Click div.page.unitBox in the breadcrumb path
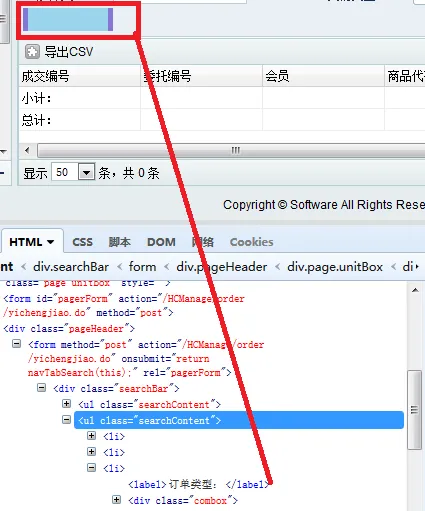The width and height of the screenshot is (425, 511). pyautogui.click(x=335, y=267)
